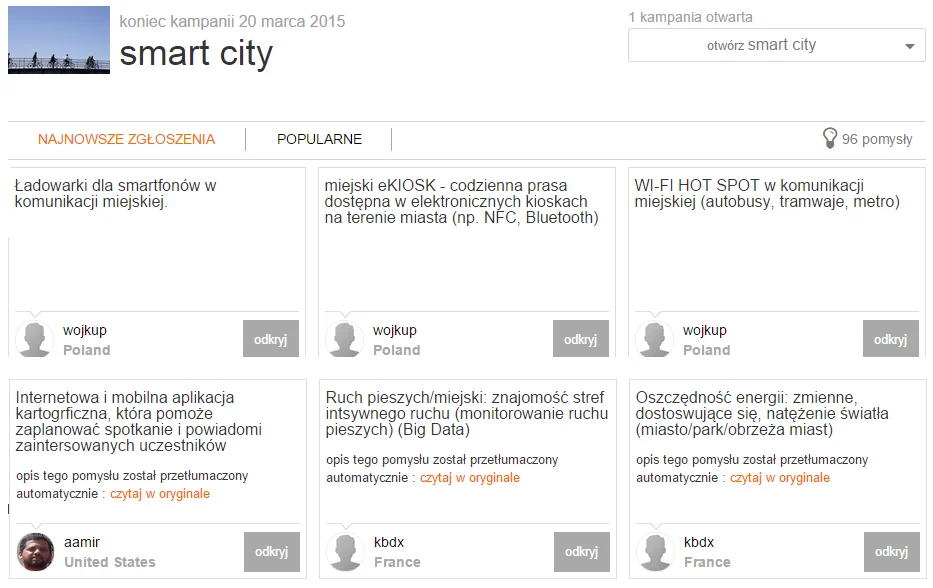Click odkryj on the Ładowarki dla smartfonów card
The image size is (933, 588).
coord(271,339)
